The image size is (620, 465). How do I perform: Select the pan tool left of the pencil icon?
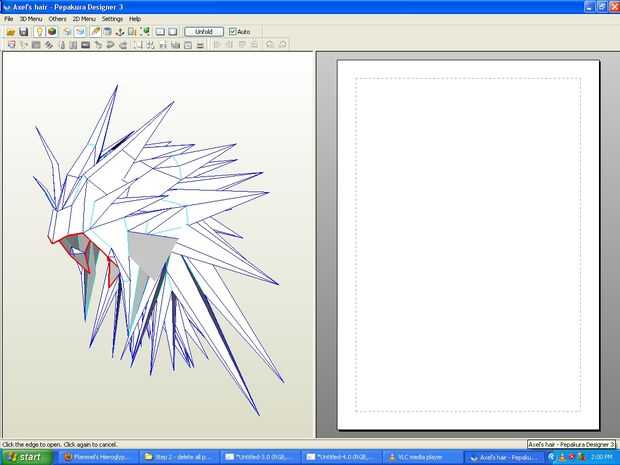click(x=80, y=32)
